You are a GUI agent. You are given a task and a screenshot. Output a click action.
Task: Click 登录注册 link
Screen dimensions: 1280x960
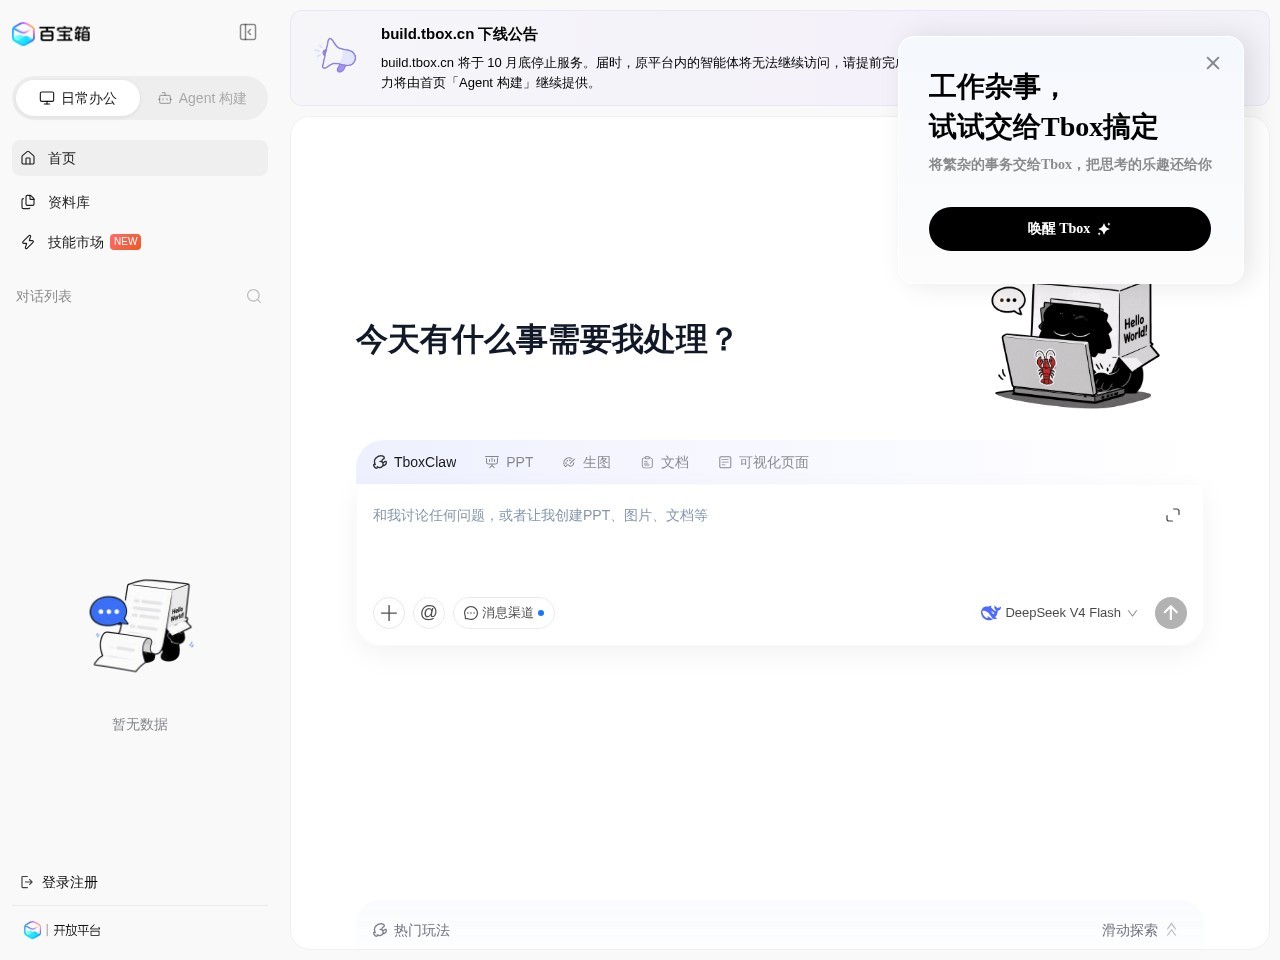coord(59,882)
